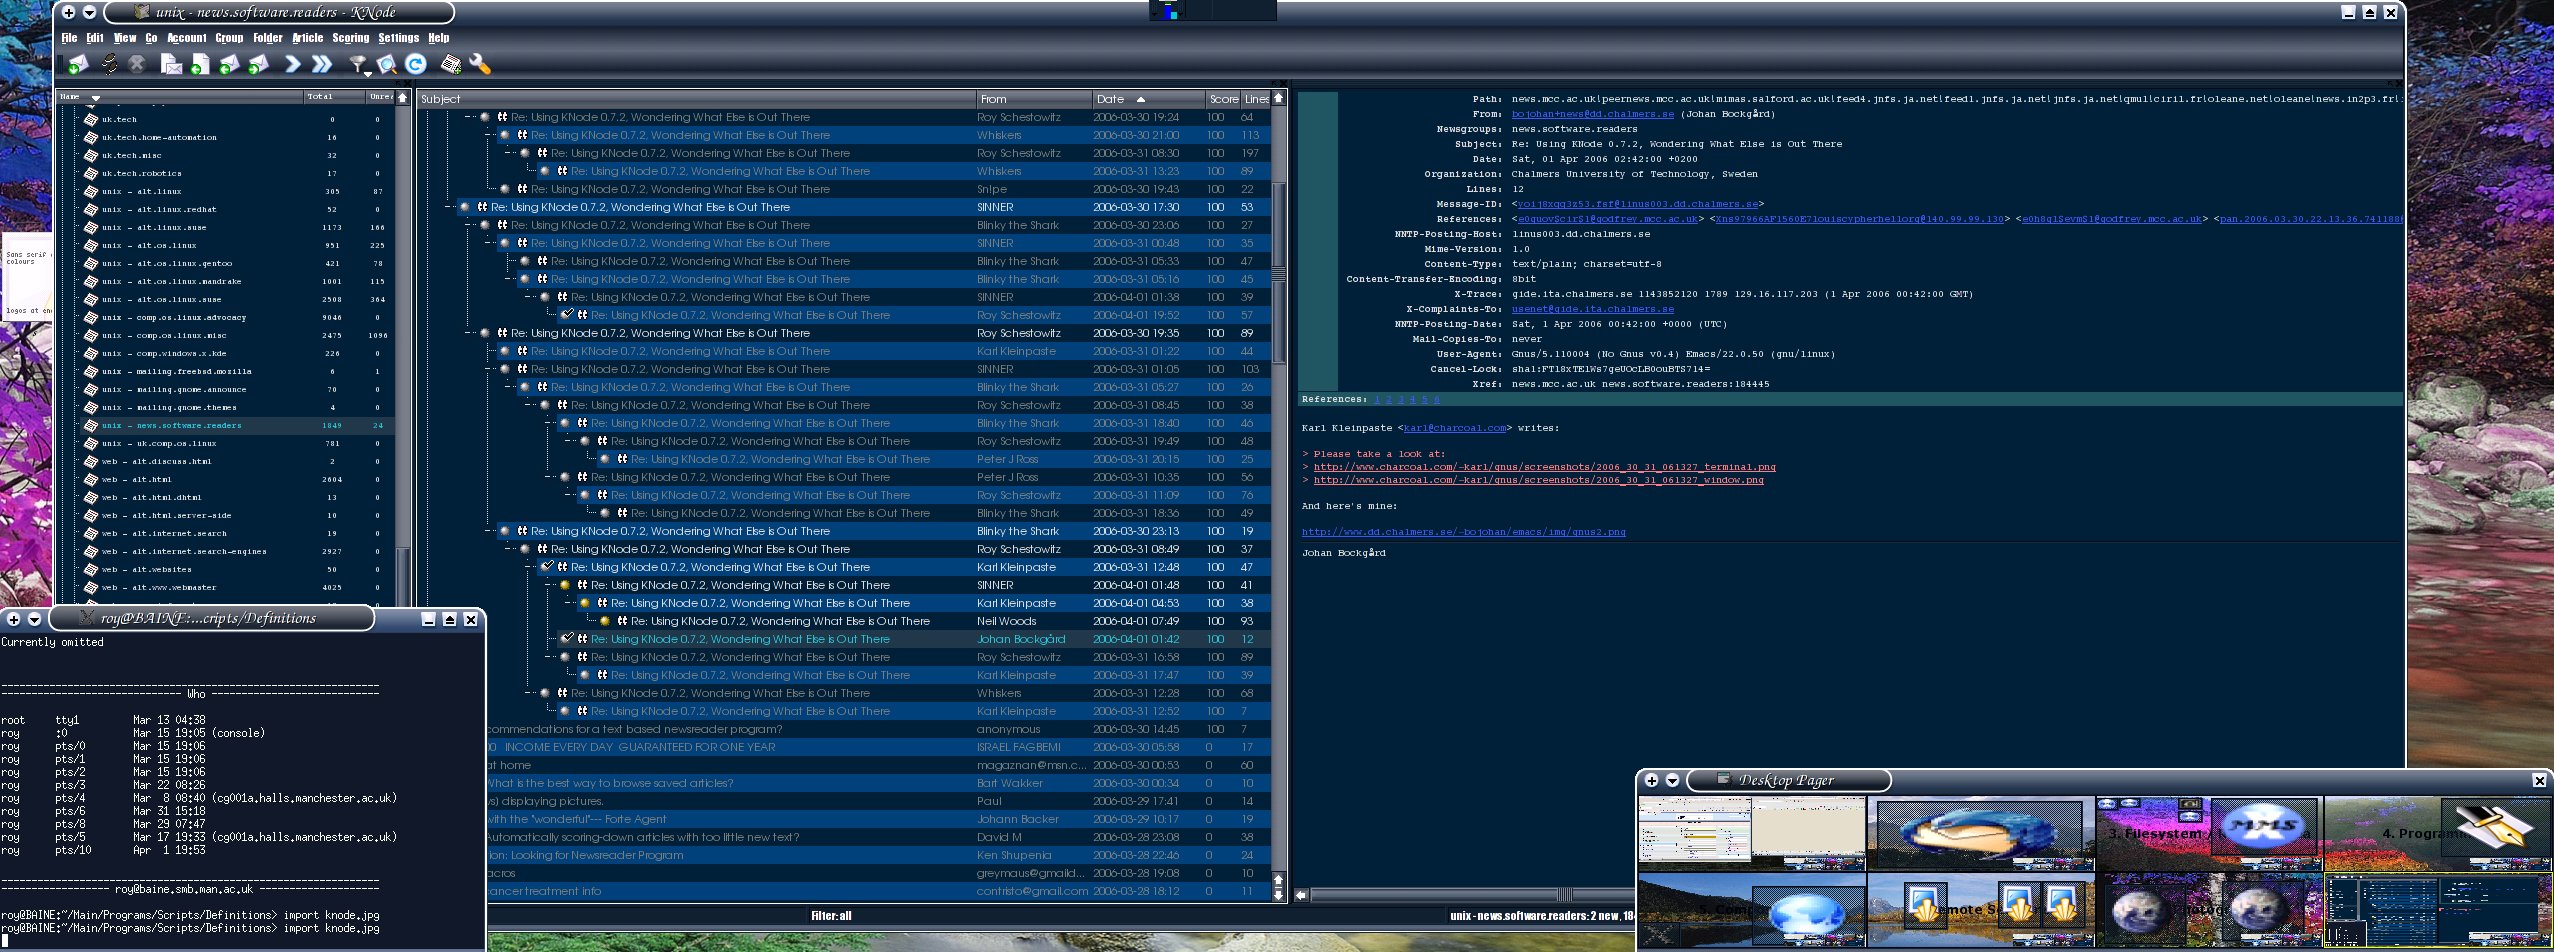Image resolution: width=2554 pixels, height=952 pixels.
Task: Click the bojohan+news@dd.chalmers.se From link
Action: [x=1592, y=114]
